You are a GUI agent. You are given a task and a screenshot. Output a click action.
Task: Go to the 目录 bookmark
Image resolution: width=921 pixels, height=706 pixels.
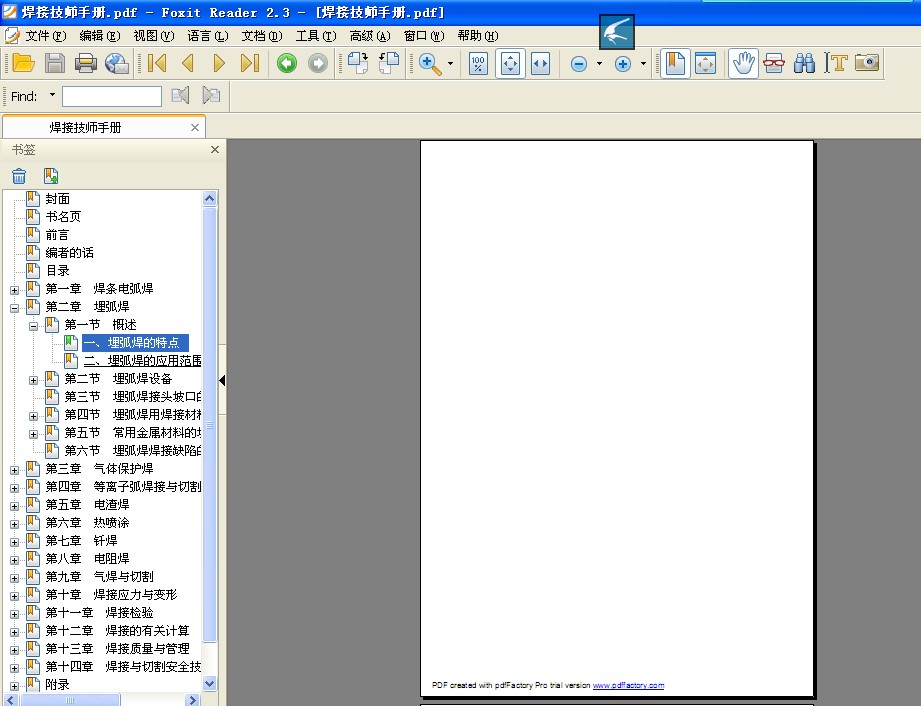[x=58, y=271]
